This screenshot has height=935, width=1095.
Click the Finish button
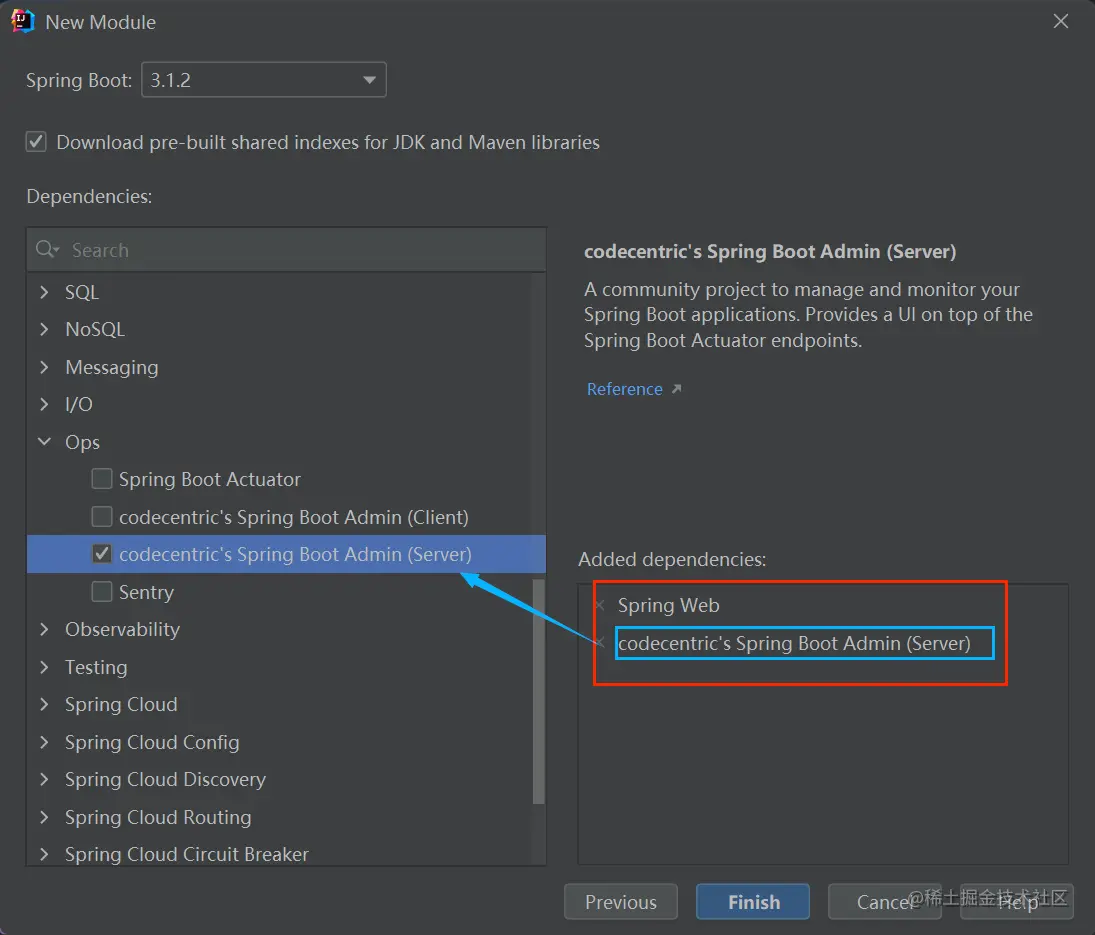753,901
